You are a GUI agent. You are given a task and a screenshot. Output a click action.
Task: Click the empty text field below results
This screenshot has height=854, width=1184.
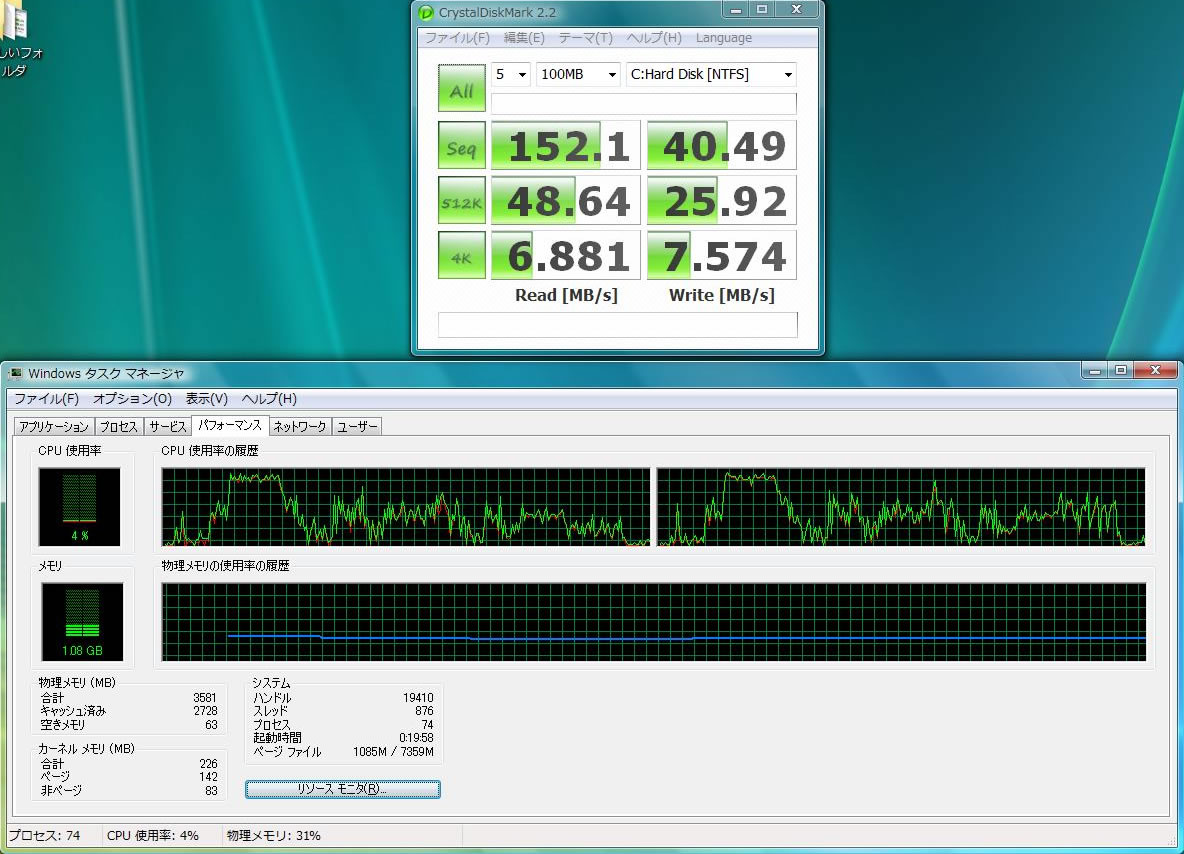tap(617, 325)
